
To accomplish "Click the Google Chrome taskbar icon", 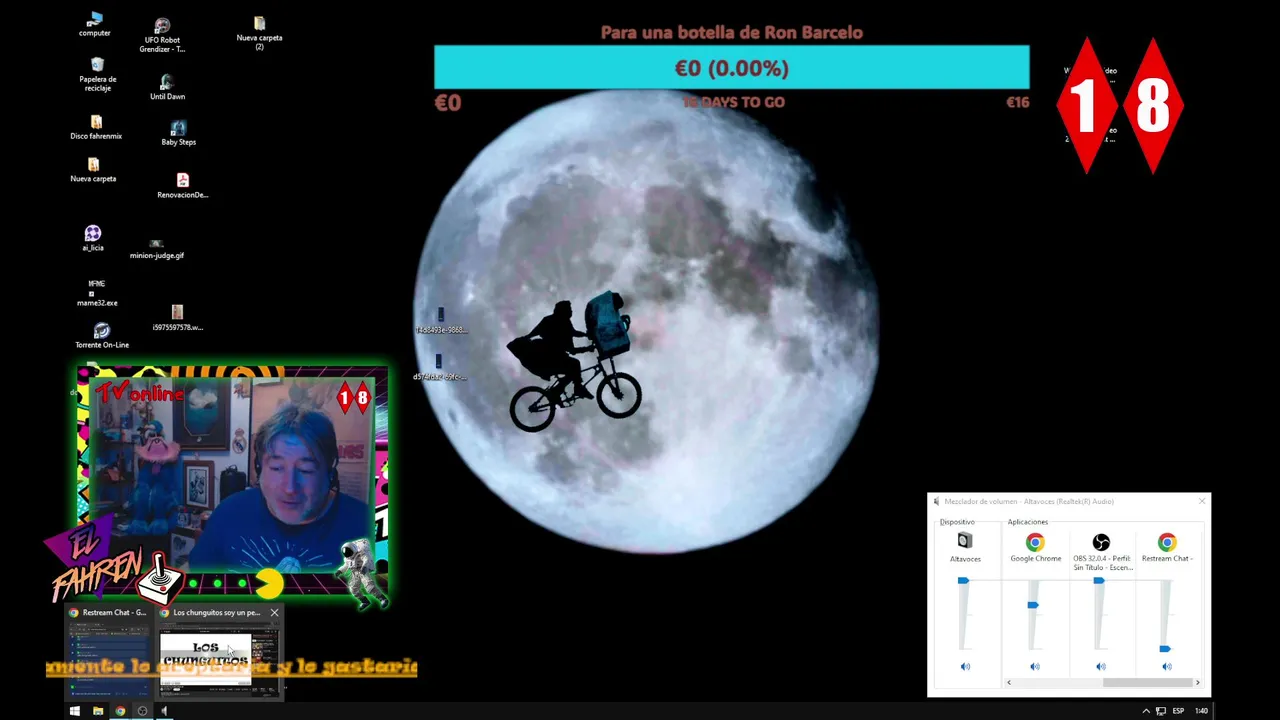I will pyautogui.click(x=120, y=711).
